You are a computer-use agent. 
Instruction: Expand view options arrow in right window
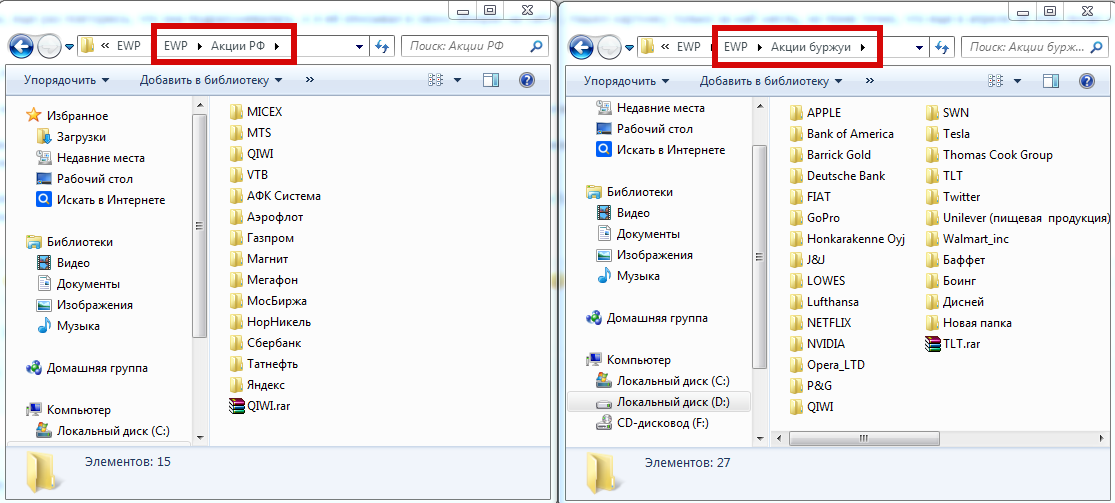(x=1018, y=80)
